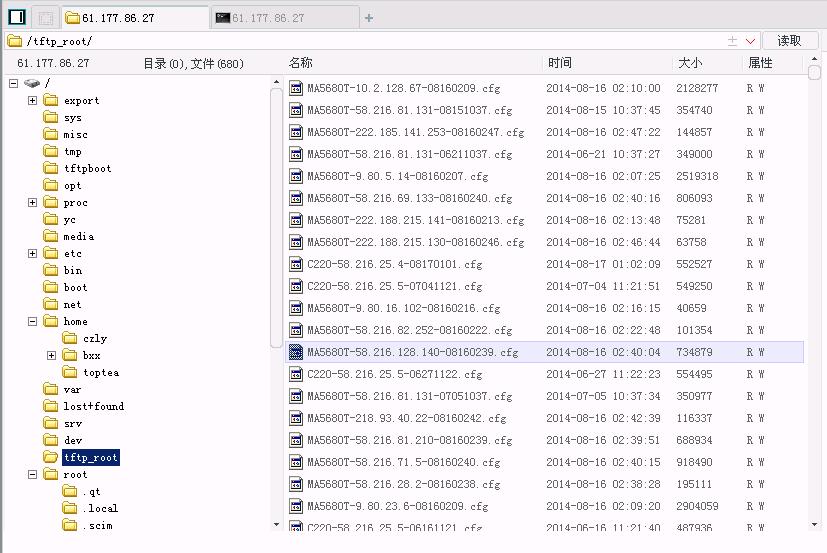Click file icon of MA5680T-222.188.215.141-08160213.cfg
This screenshot has width=827, height=553.
point(296,220)
